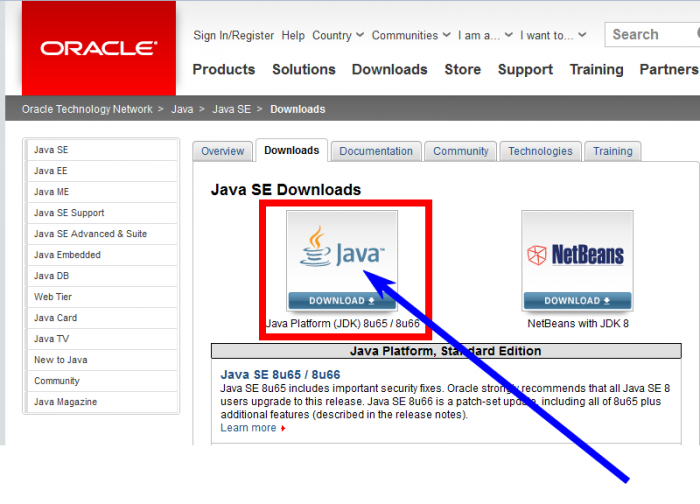Open the Partners menu
This screenshot has width=700, height=504.
pyautogui.click(x=669, y=69)
